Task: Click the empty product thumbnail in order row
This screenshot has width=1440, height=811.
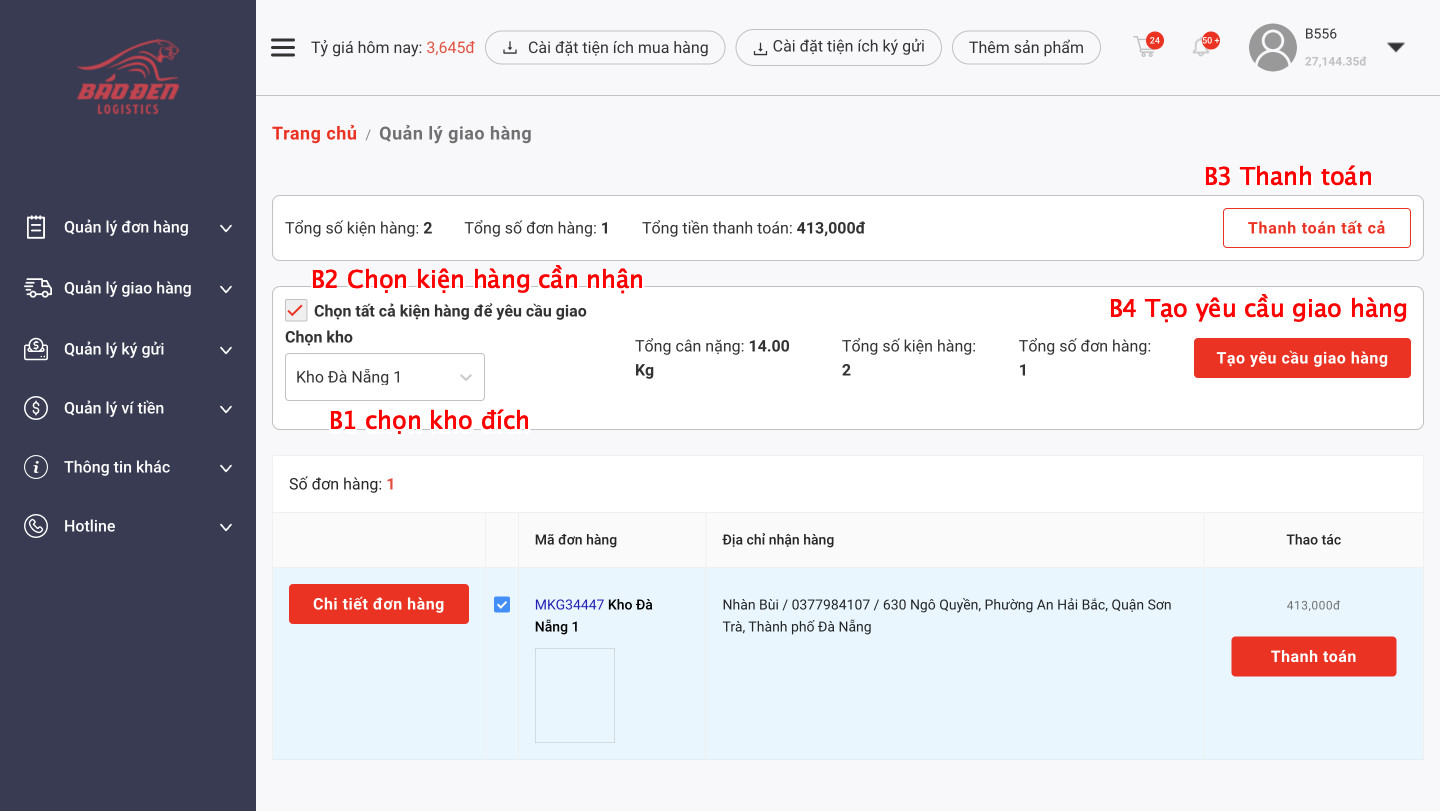Action: coord(575,695)
